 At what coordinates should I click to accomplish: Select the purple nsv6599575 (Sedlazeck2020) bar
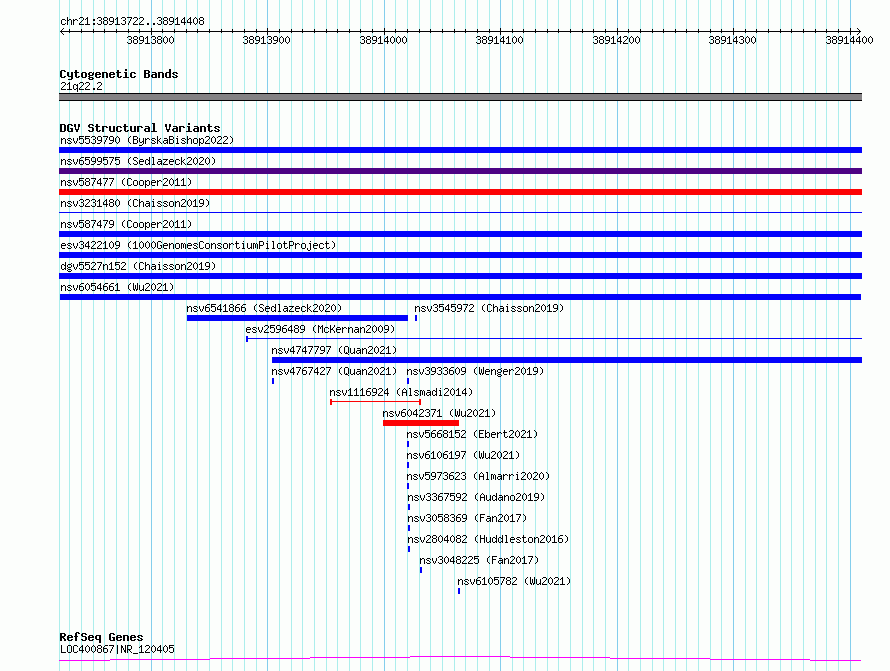(460, 171)
